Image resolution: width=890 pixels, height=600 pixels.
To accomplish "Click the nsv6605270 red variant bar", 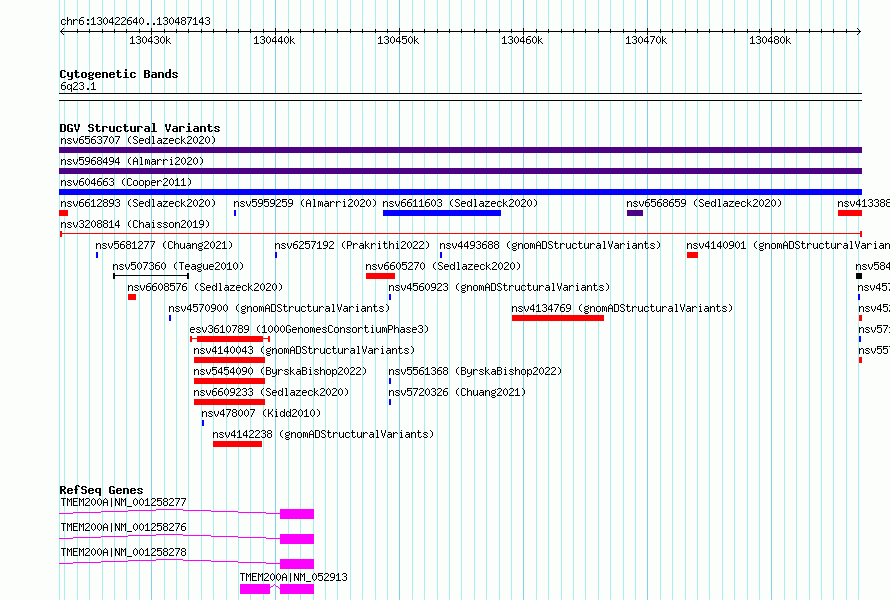I will [380, 276].
